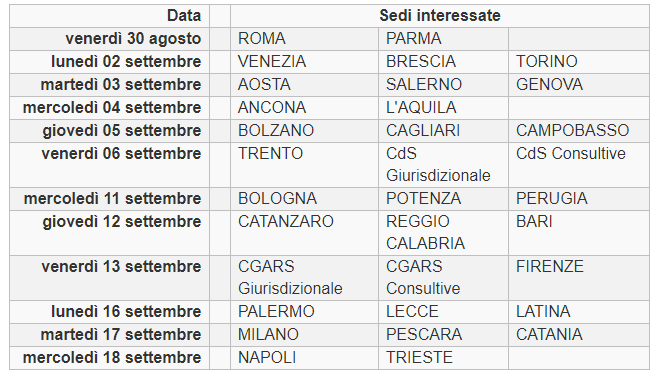Select REGGIO CALABRIA in the table
658x381 pixels.
point(443,233)
